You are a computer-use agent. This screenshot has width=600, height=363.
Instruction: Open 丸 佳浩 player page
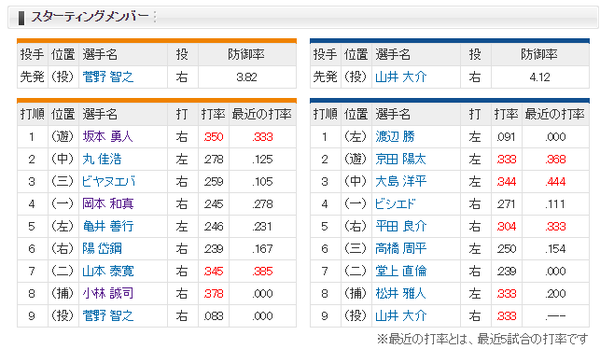click(102, 159)
